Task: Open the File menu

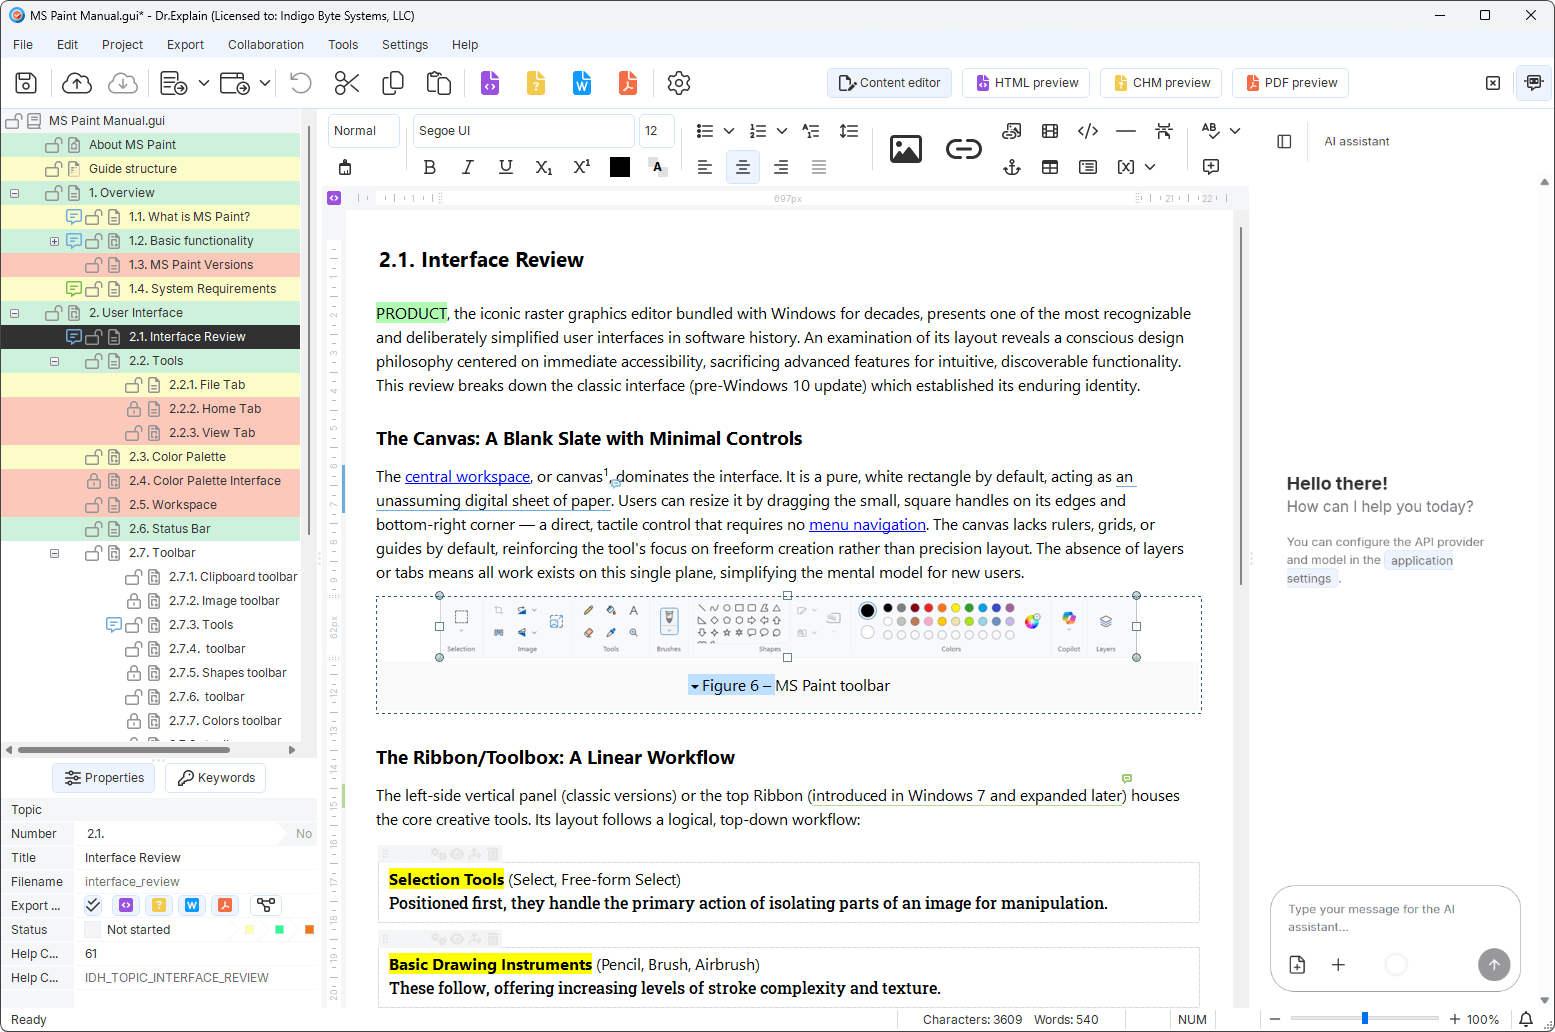Action: 23,45
